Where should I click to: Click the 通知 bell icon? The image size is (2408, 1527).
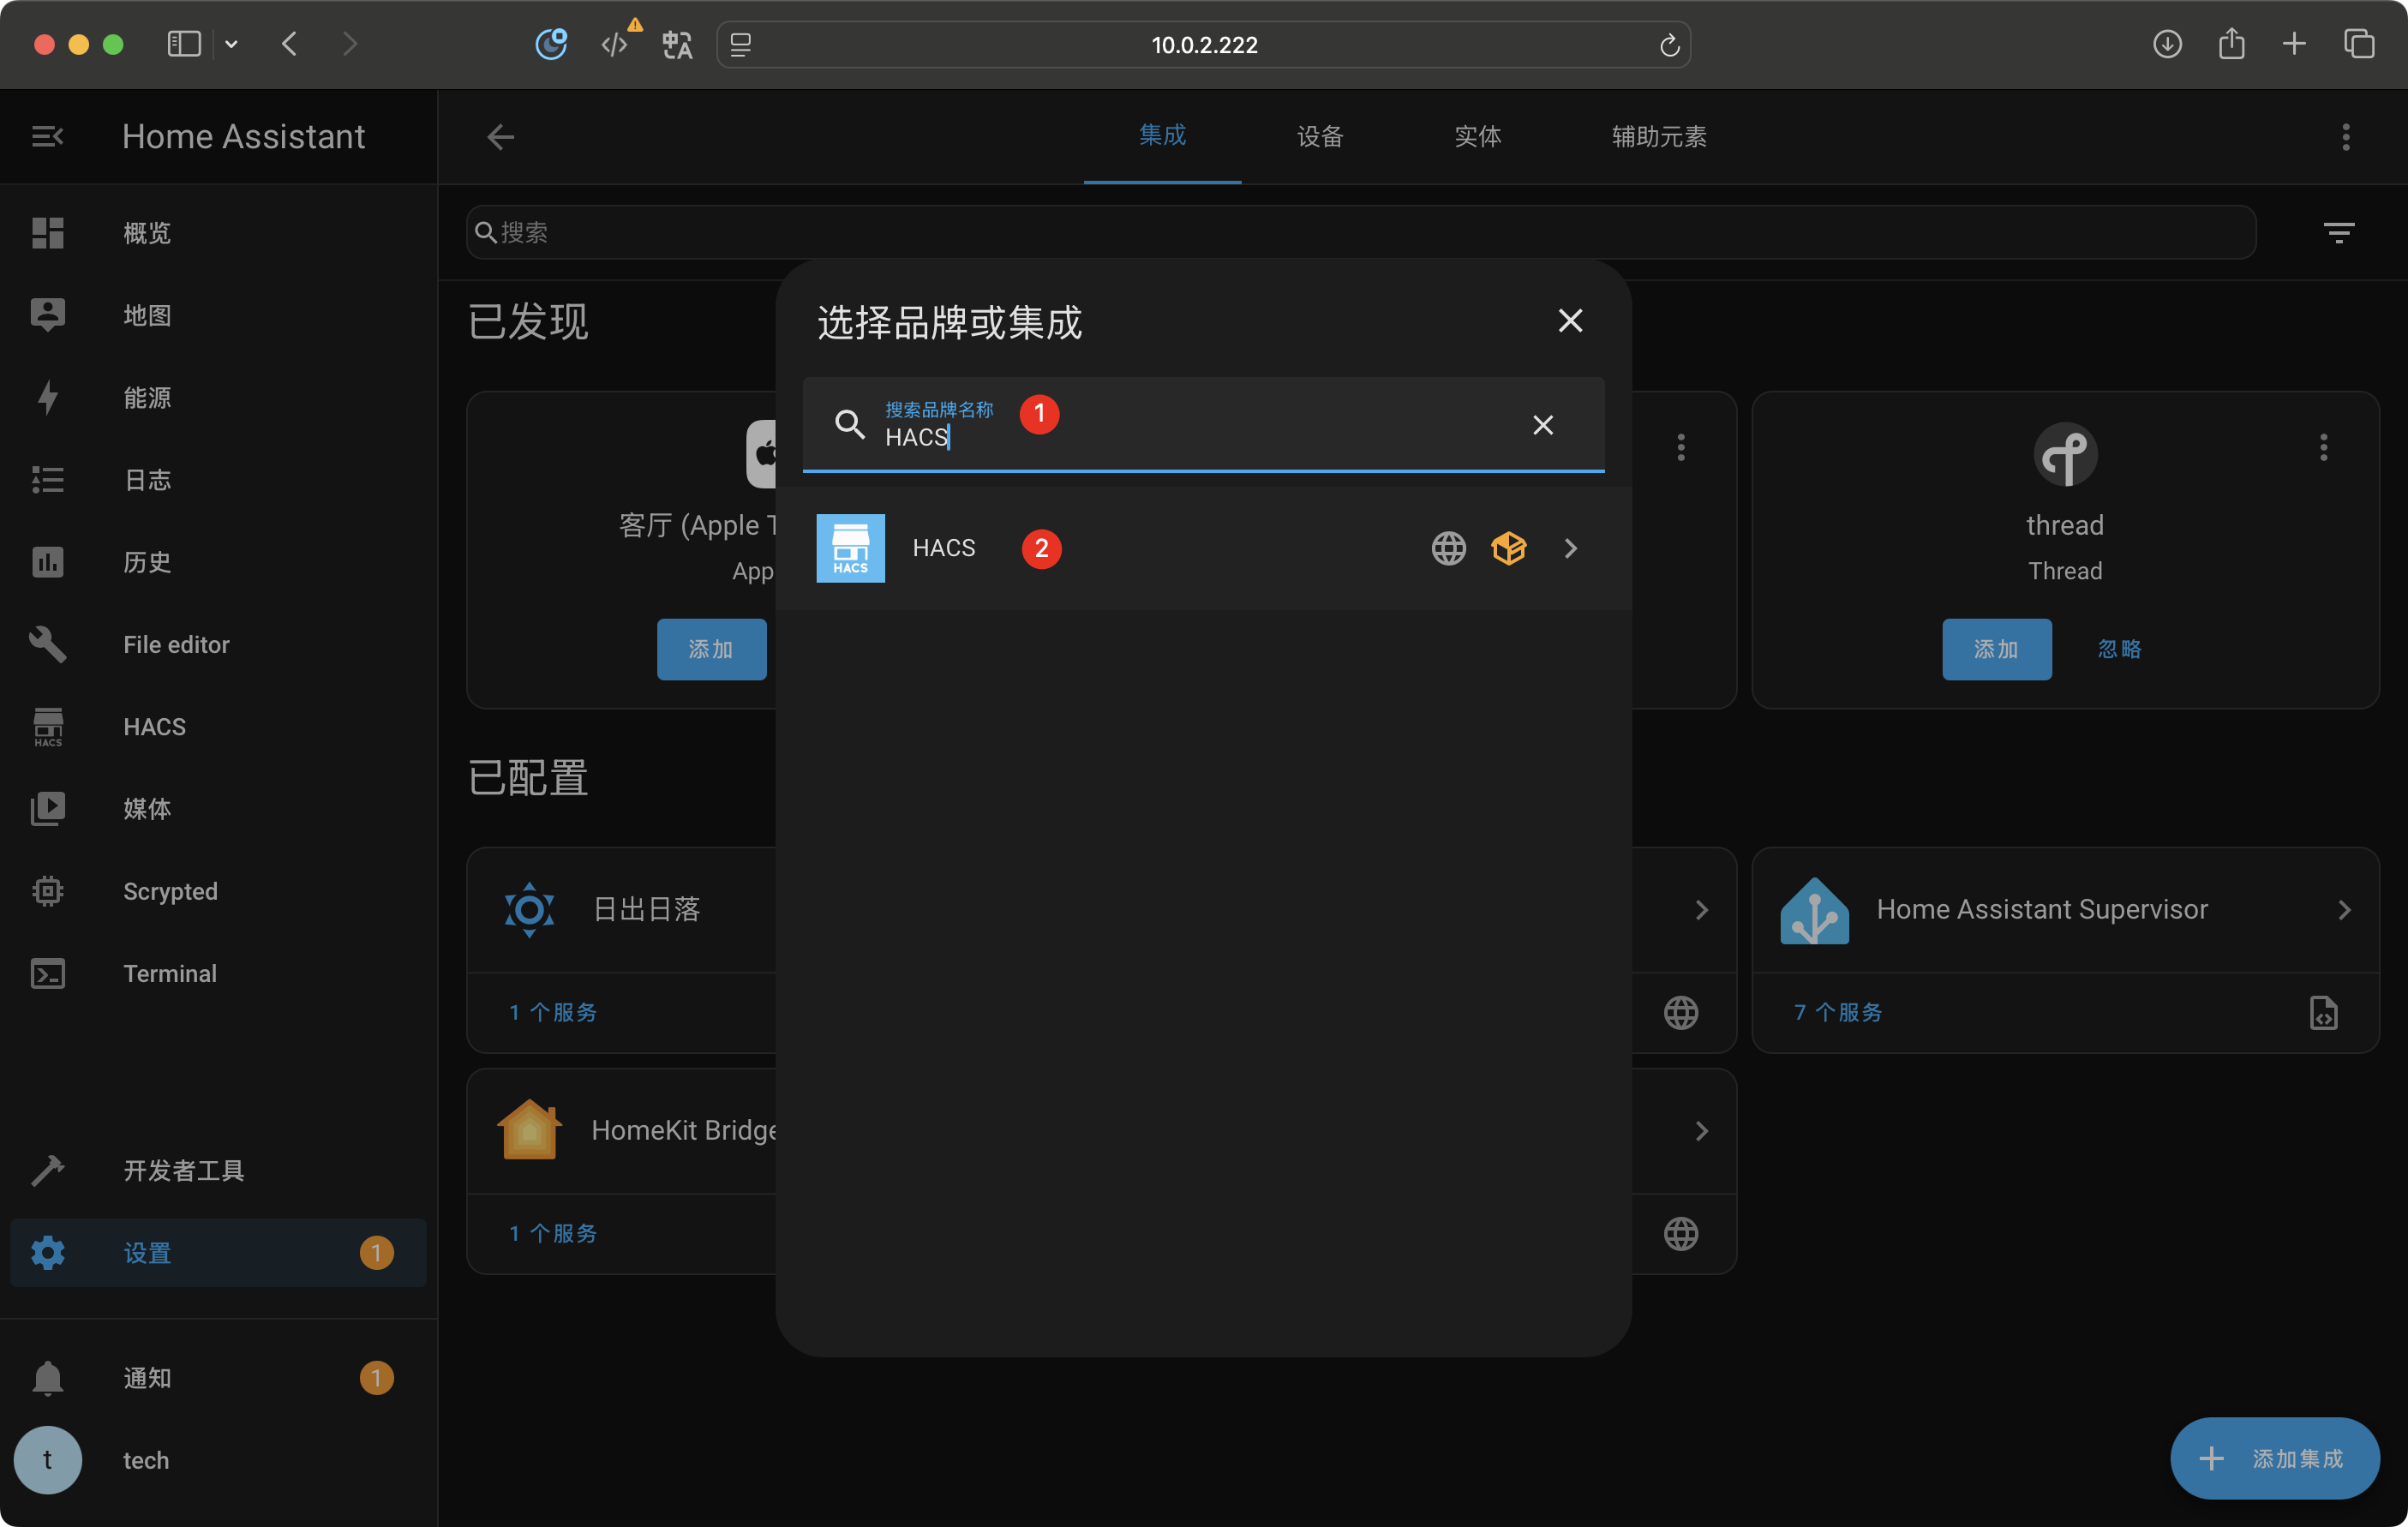(47, 1378)
